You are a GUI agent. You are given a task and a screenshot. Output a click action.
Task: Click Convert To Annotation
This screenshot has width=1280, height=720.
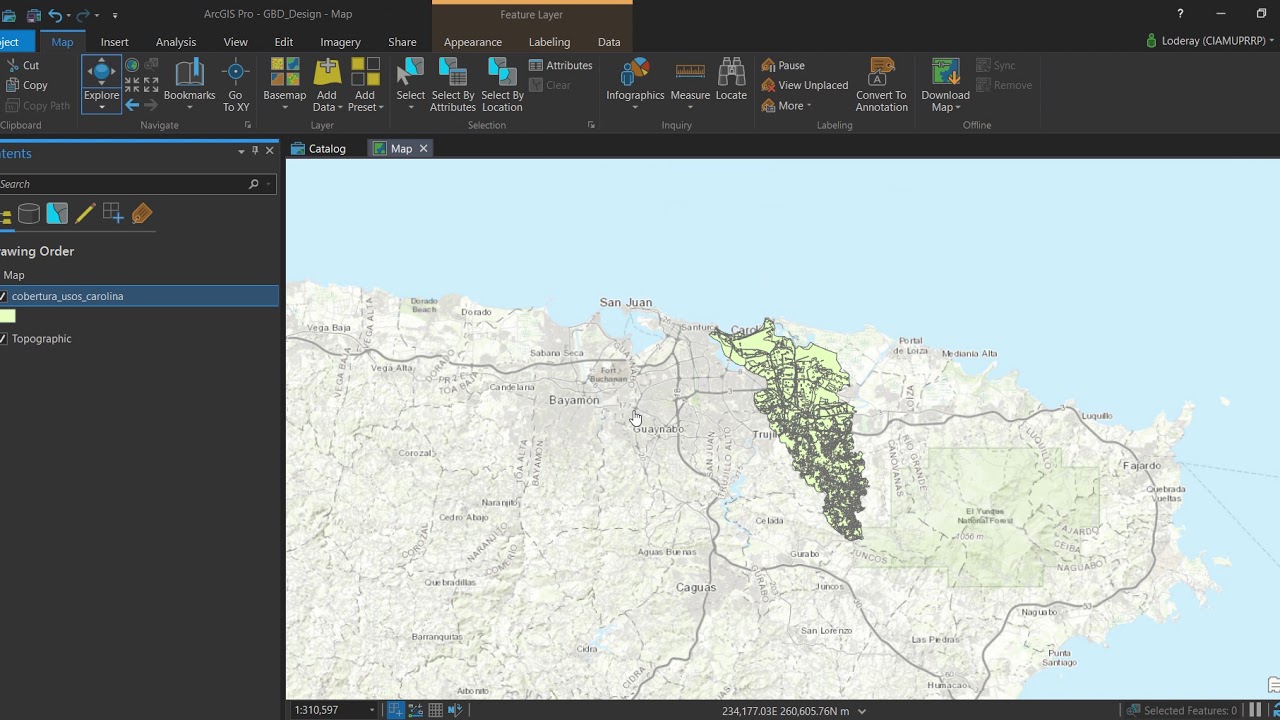tap(881, 84)
